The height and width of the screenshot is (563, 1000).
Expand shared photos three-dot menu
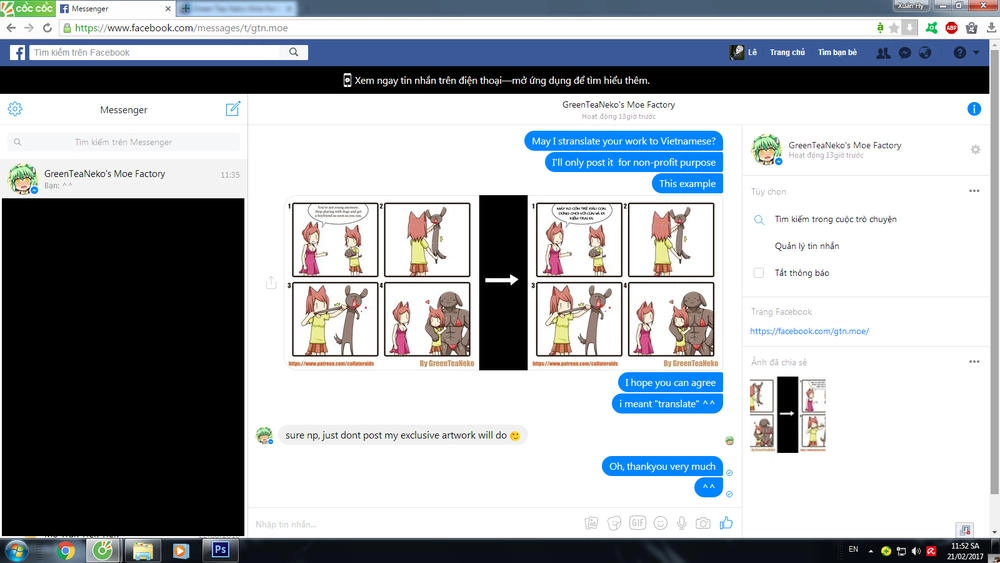tap(974, 362)
